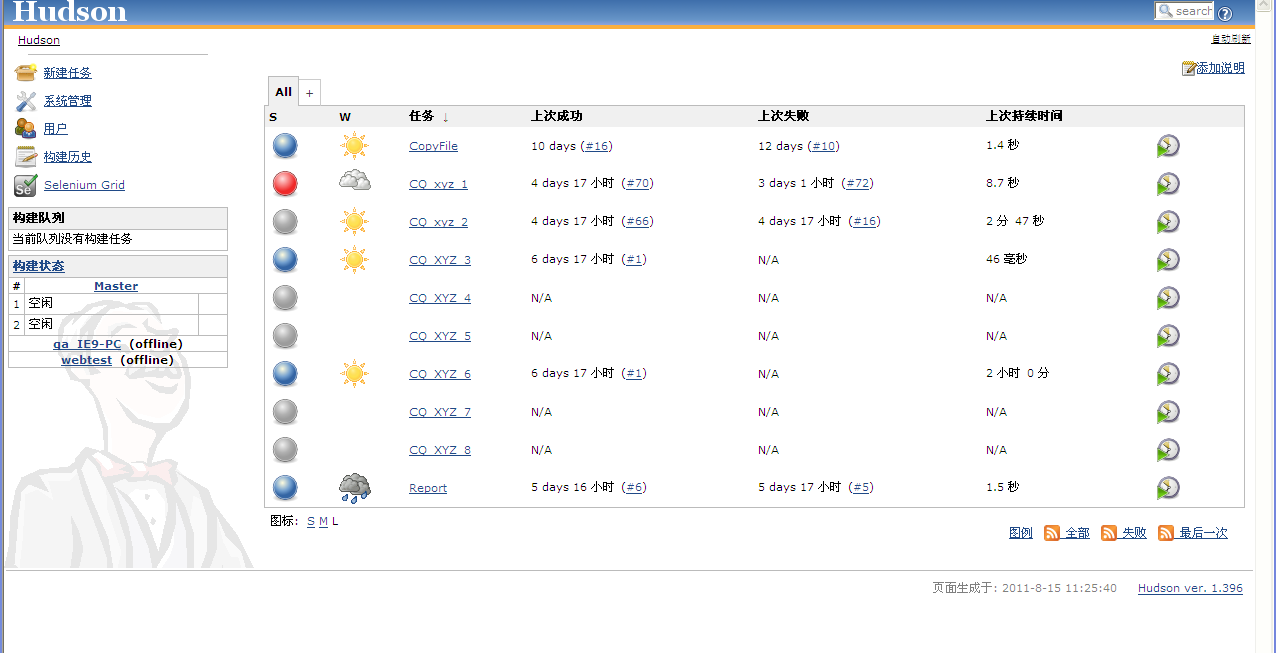Open the Master node link
This screenshot has width=1276, height=653.
pyautogui.click(x=116, y=286)
